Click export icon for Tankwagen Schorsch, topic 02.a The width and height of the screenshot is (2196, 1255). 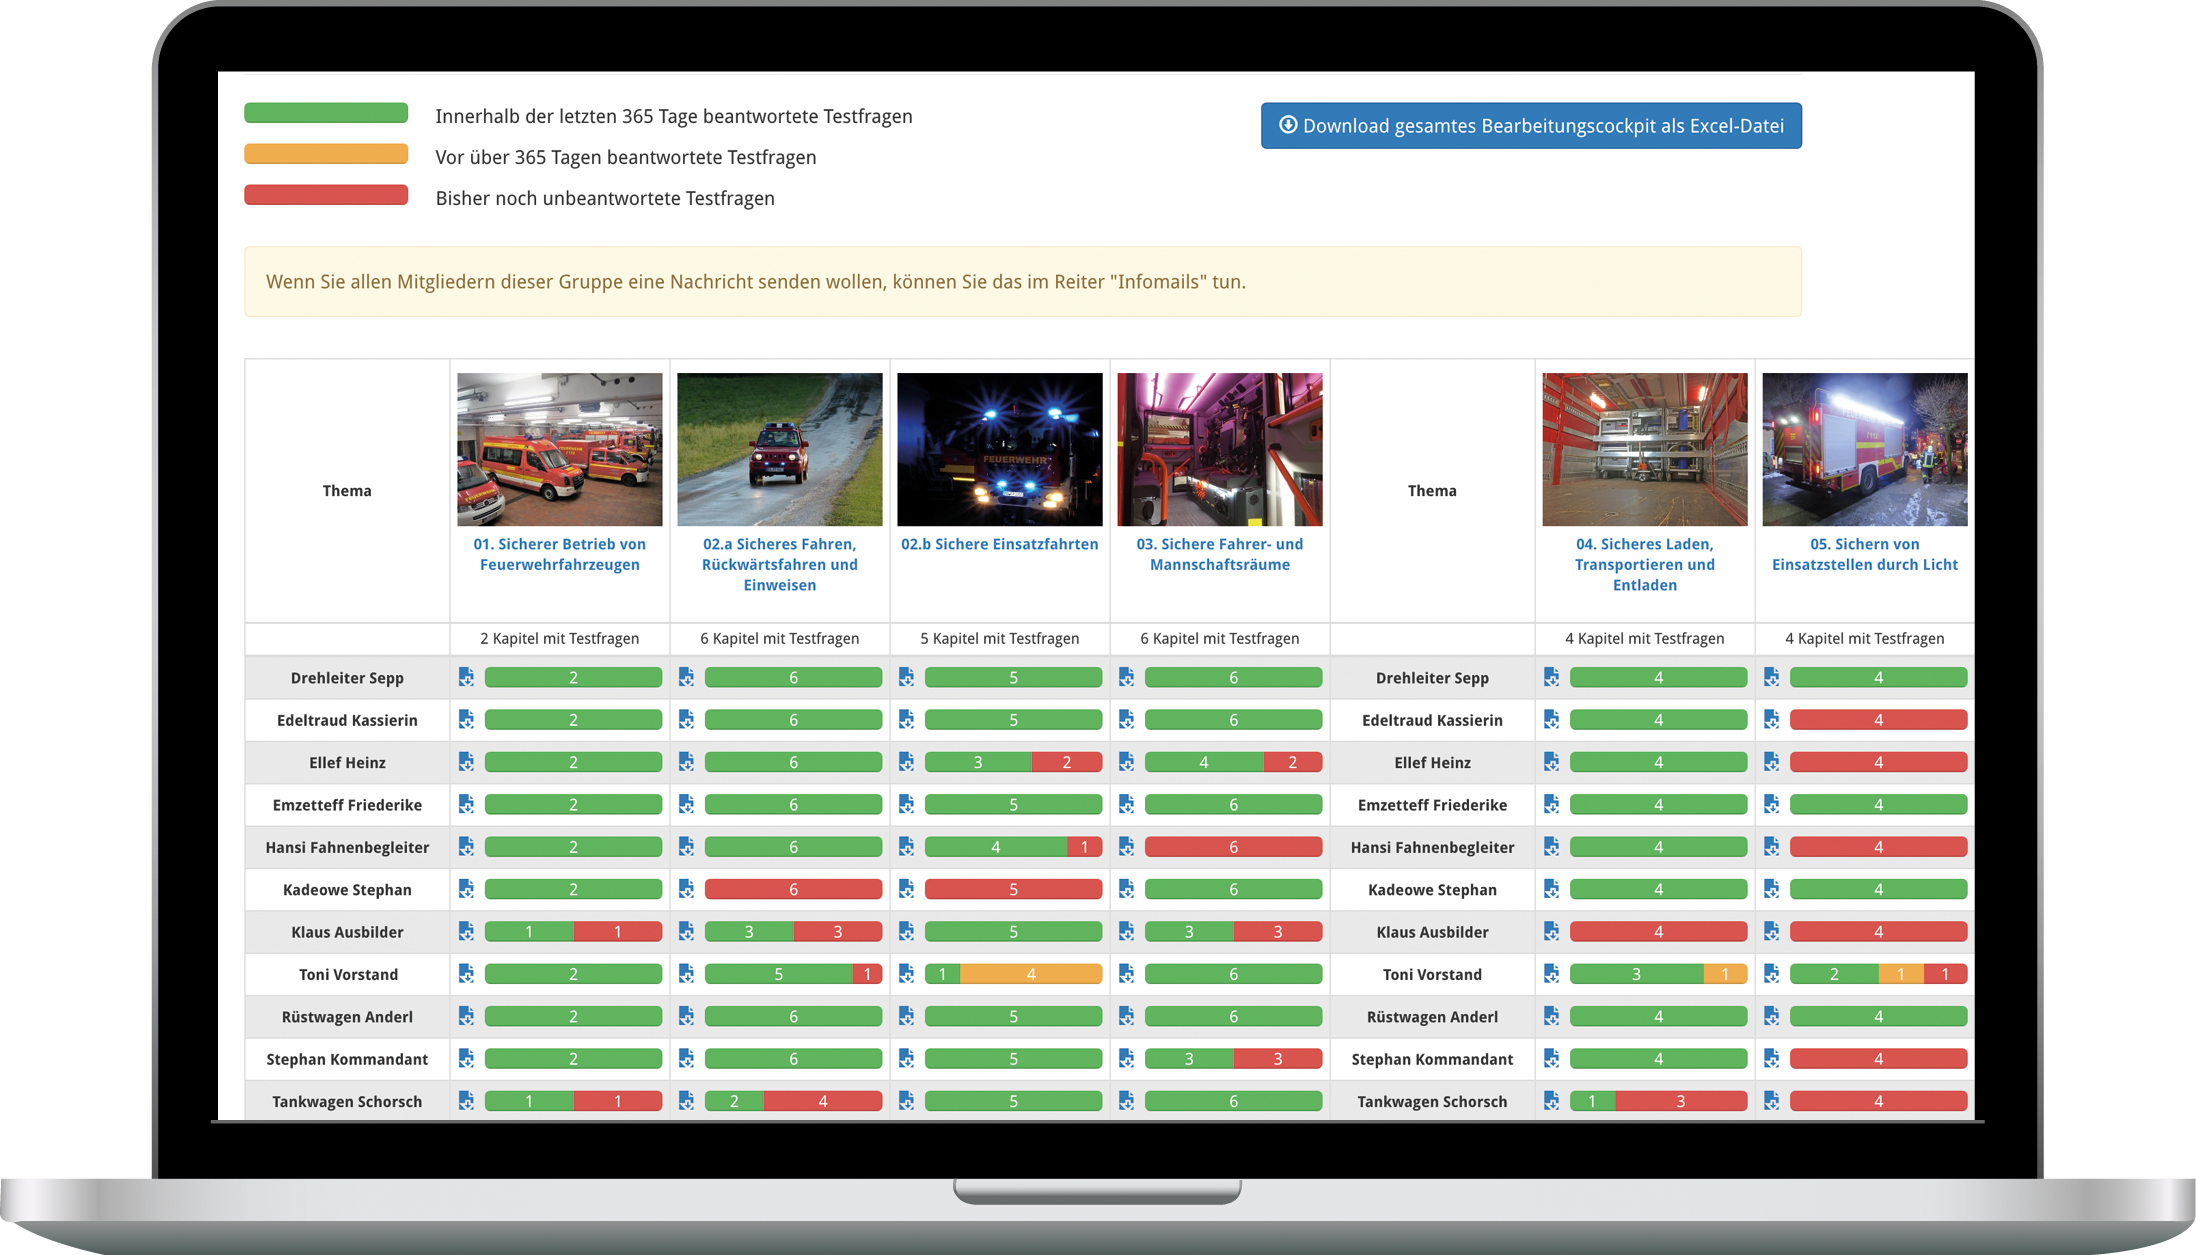point(686,1101)
